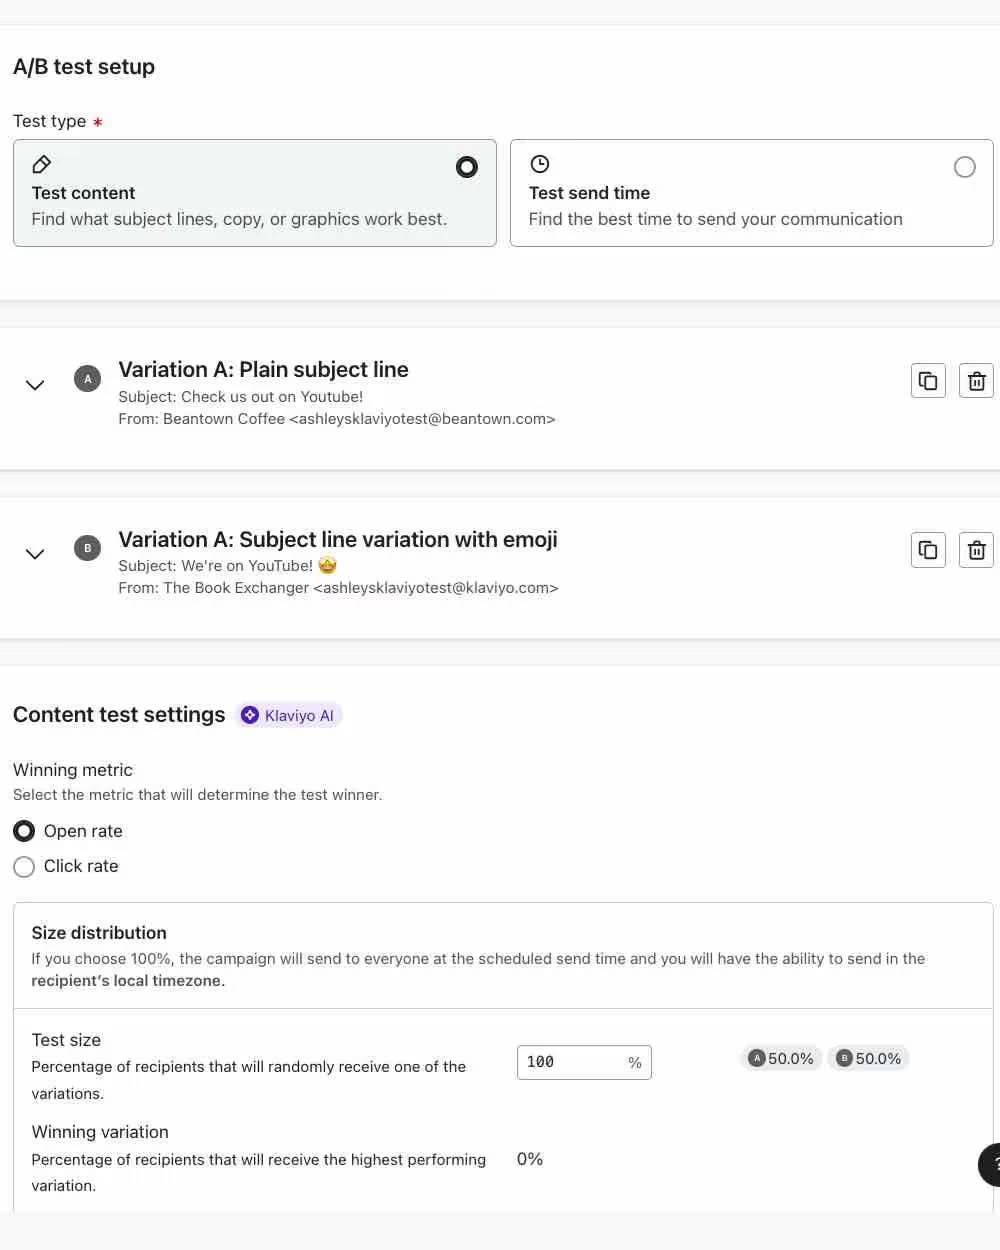Expand the emoji subject line variation
This screenshot has height=1250, width=1000.
35,554
